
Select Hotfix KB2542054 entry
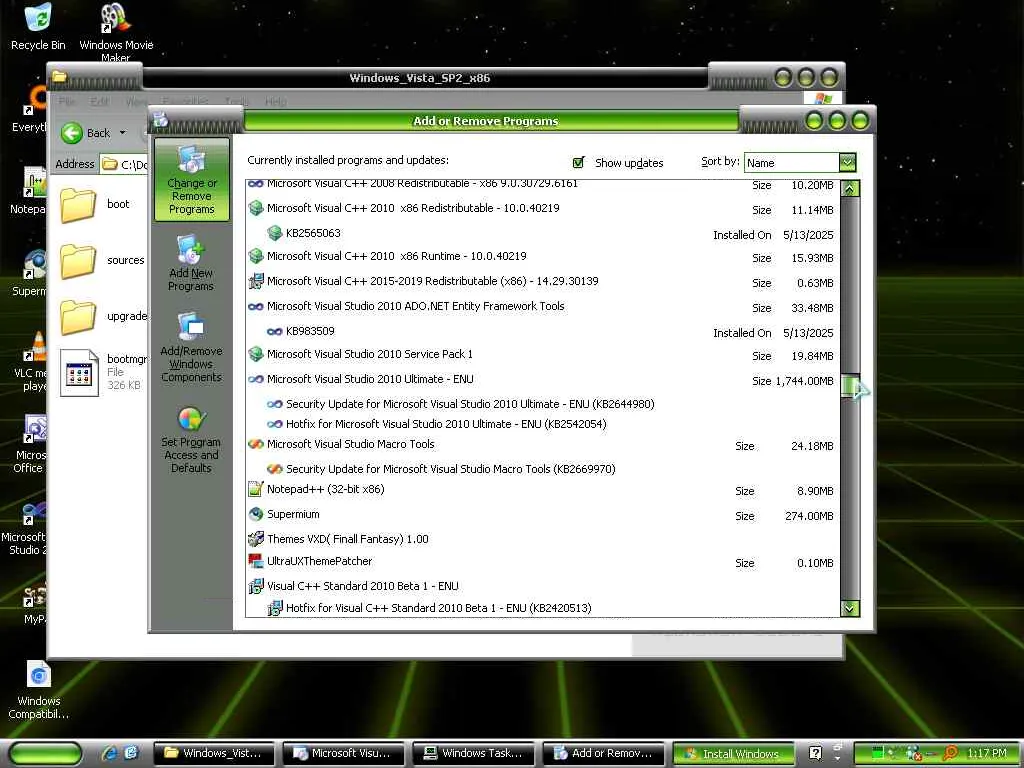pyautogui.click(x=446, y=424)
